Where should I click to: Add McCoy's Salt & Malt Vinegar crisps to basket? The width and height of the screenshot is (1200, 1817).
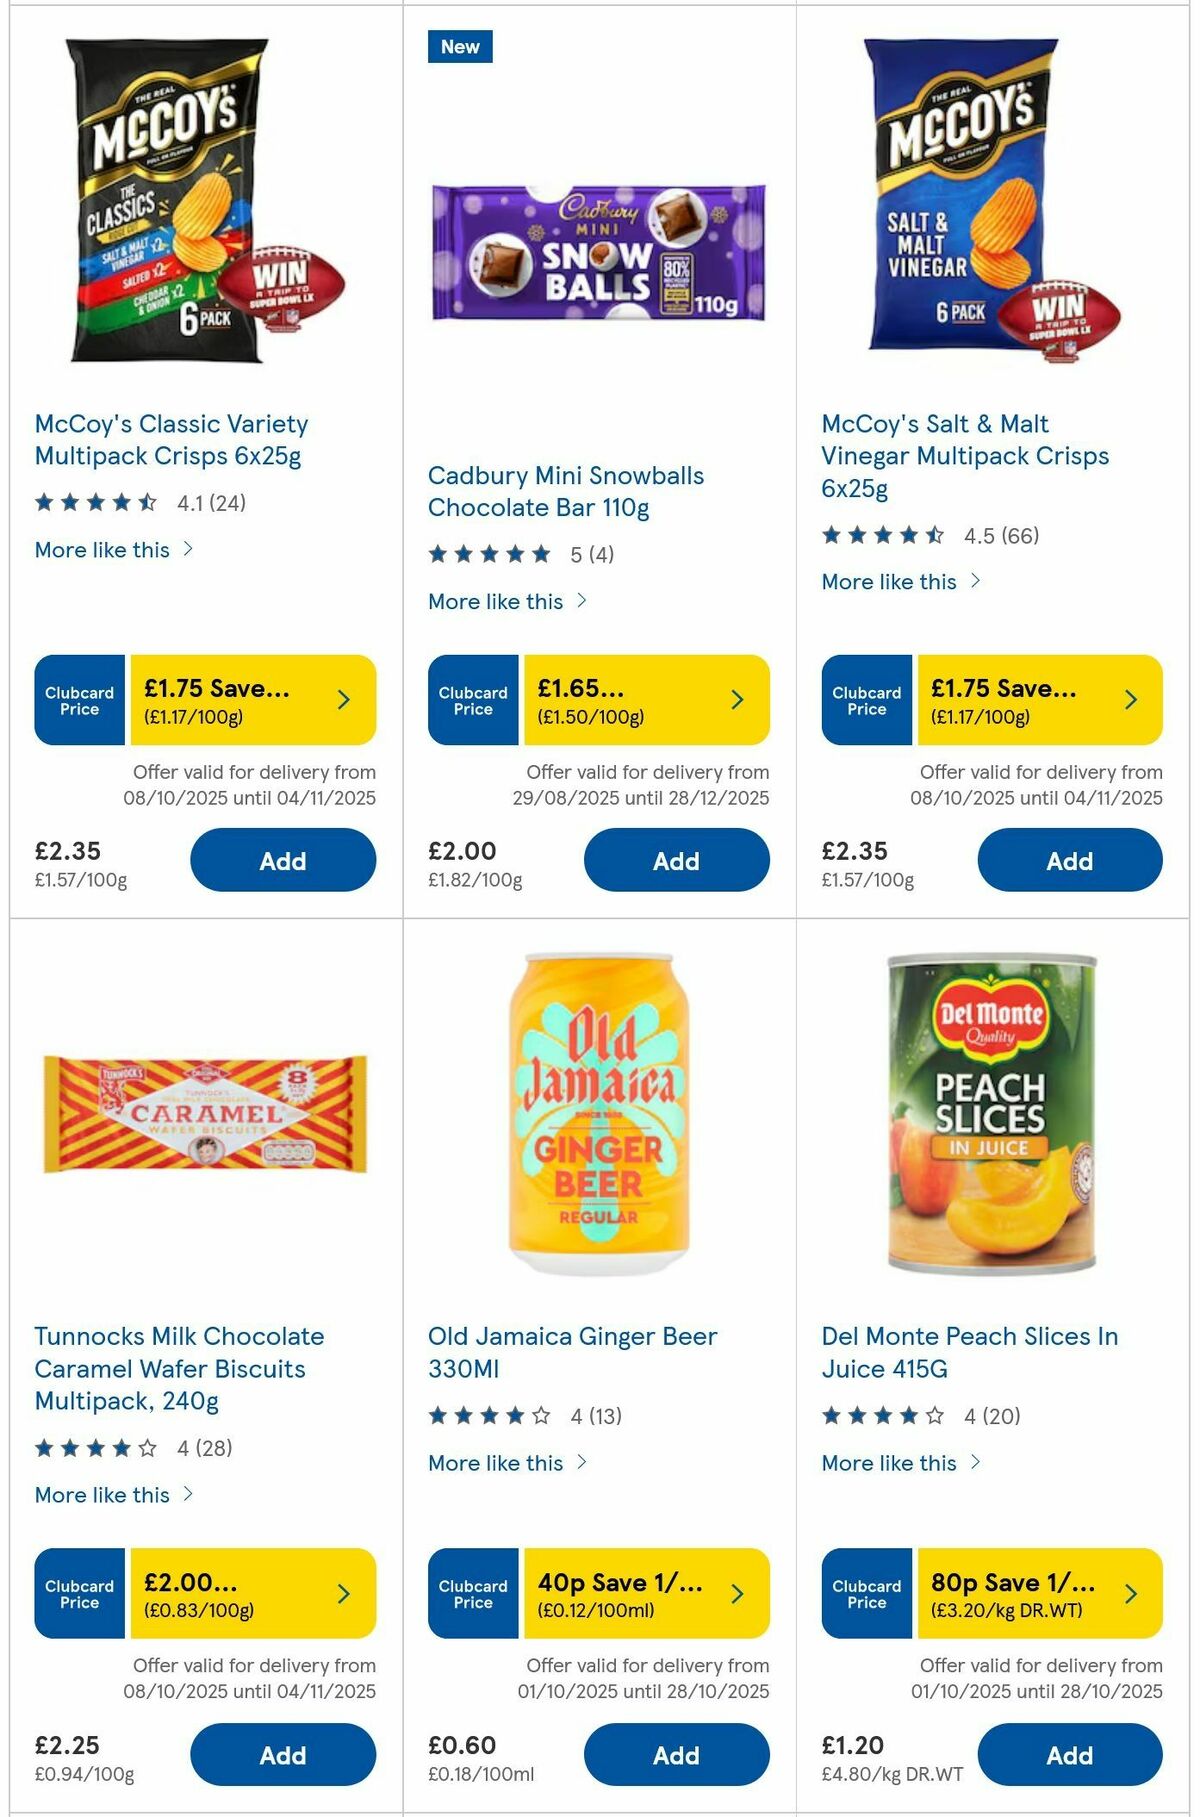coord(1070,860)
